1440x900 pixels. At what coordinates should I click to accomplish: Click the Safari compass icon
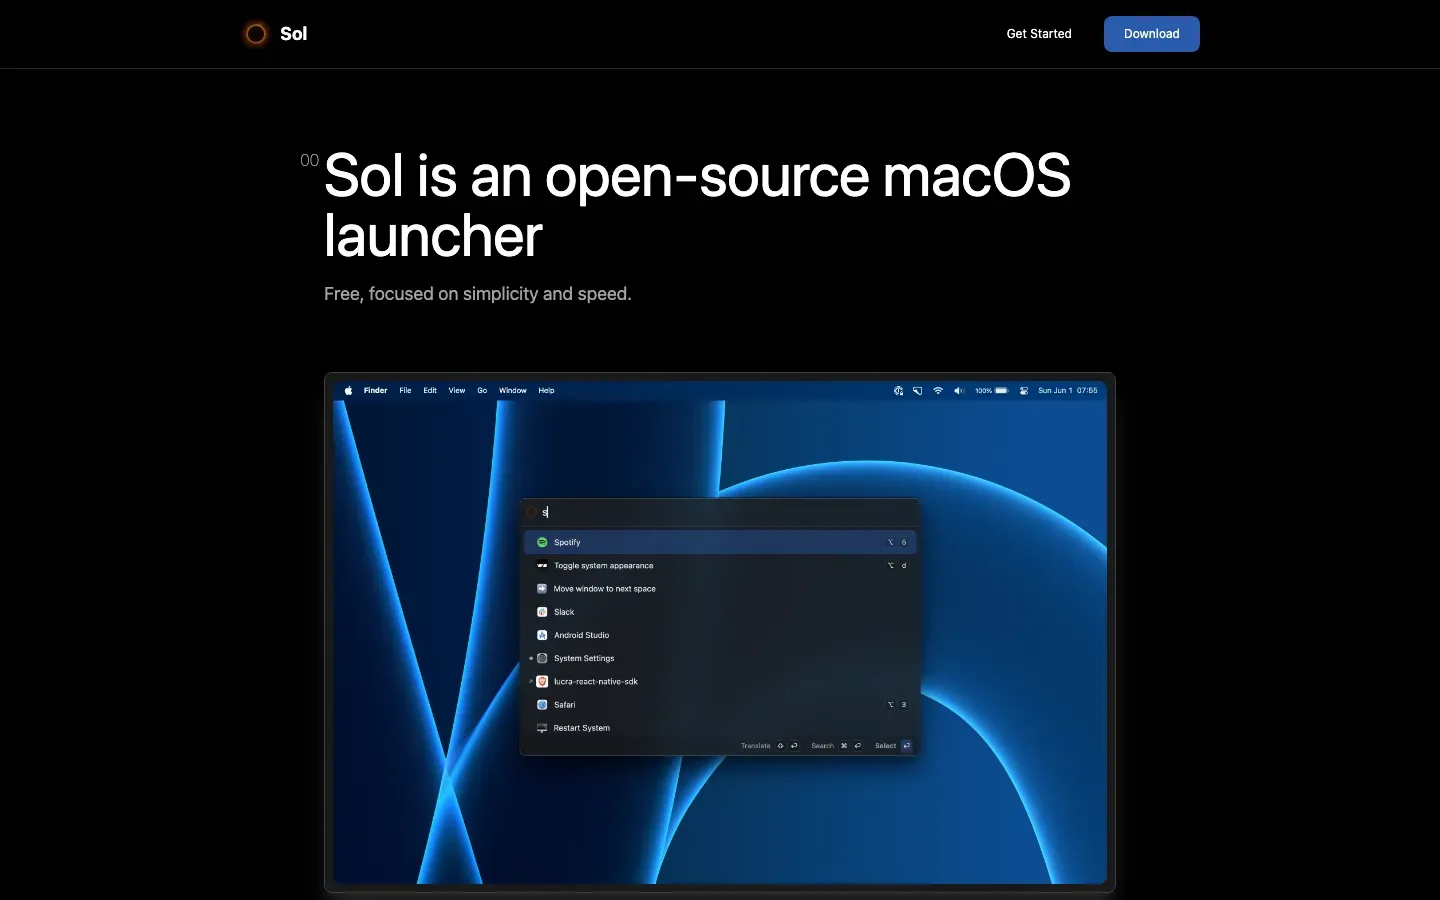click(x=542, y=705)
